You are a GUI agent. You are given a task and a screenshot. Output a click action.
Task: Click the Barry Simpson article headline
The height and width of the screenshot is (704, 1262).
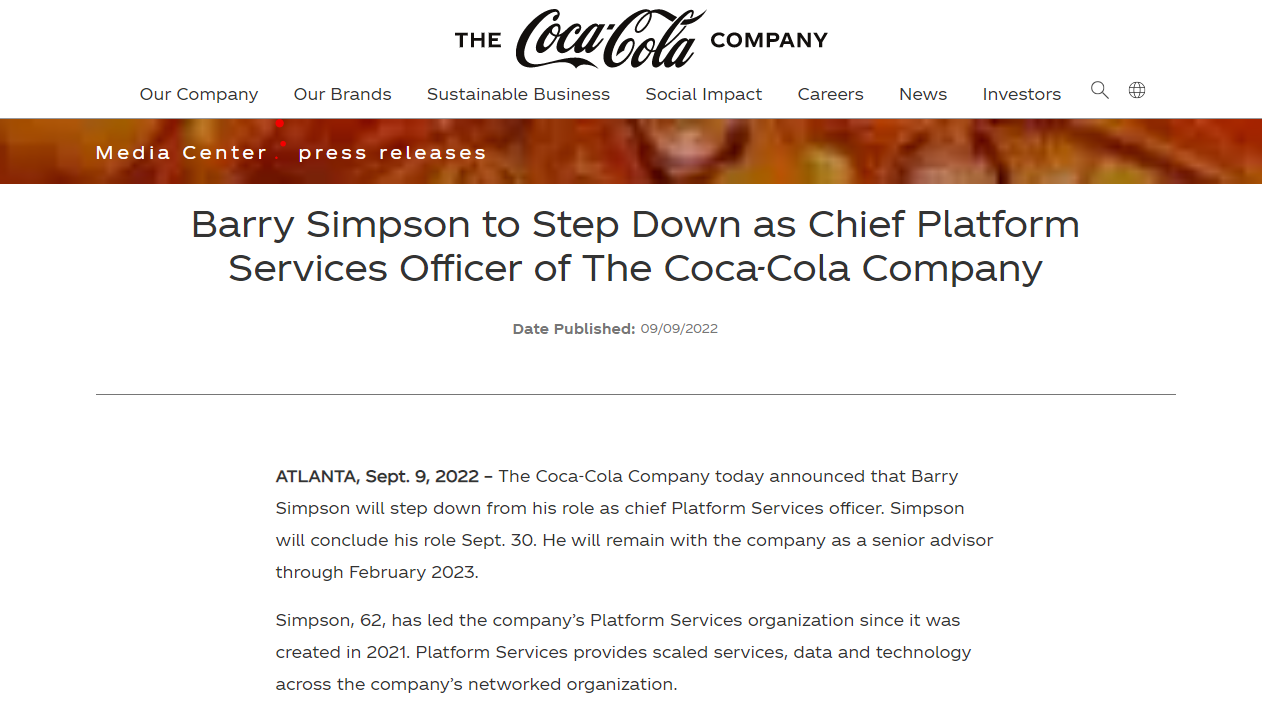pos(635,246)
